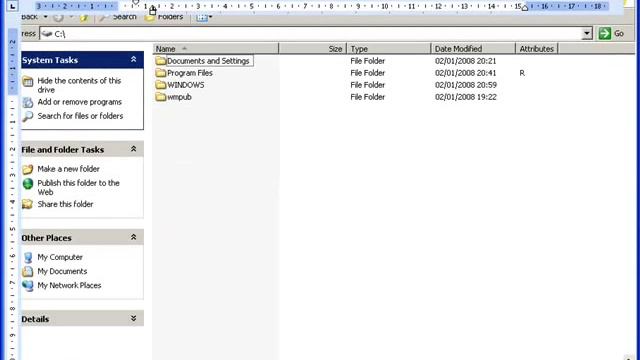Click the magnifier icon for Search for files or folders

[28, 116]
